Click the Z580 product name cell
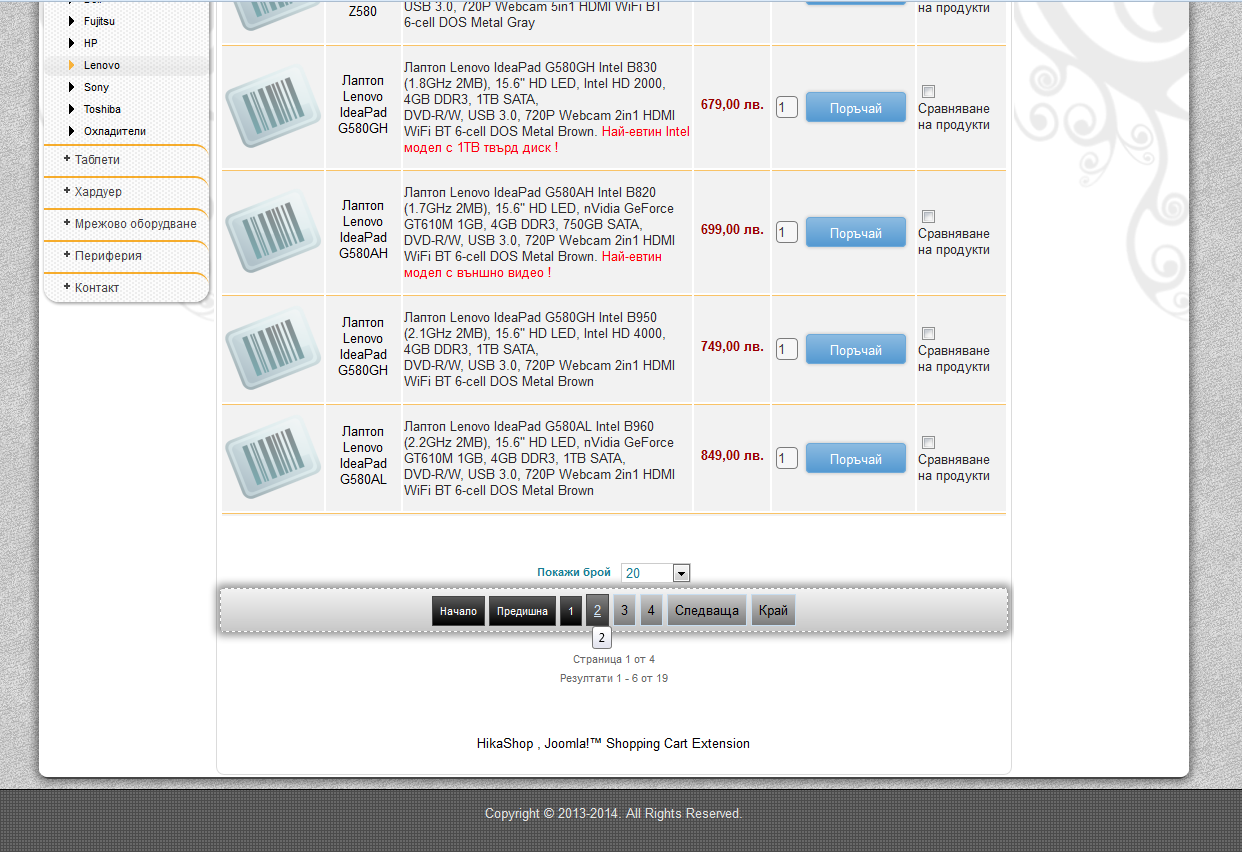Image resolution: width=1242 pixels, height=852 pixels. pyautogui.click(x=363, y=12)
